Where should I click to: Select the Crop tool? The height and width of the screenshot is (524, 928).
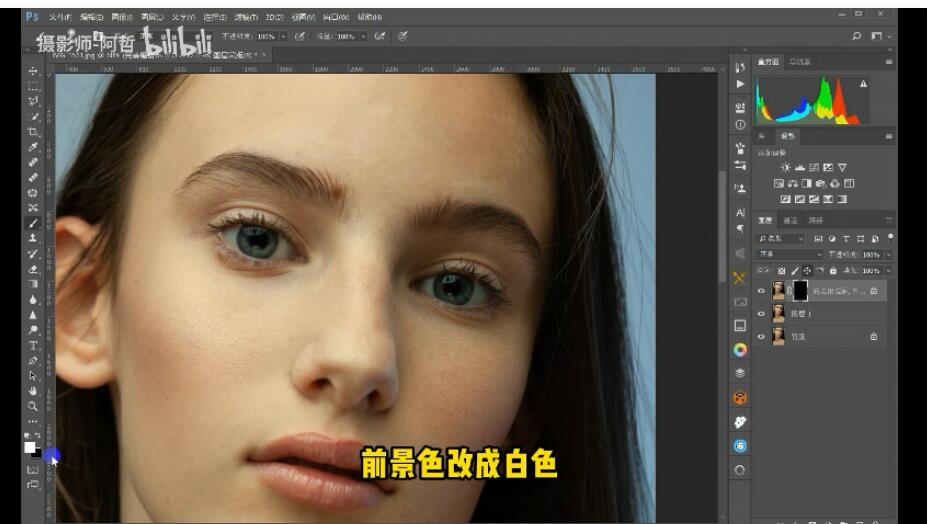coord(33,131)
